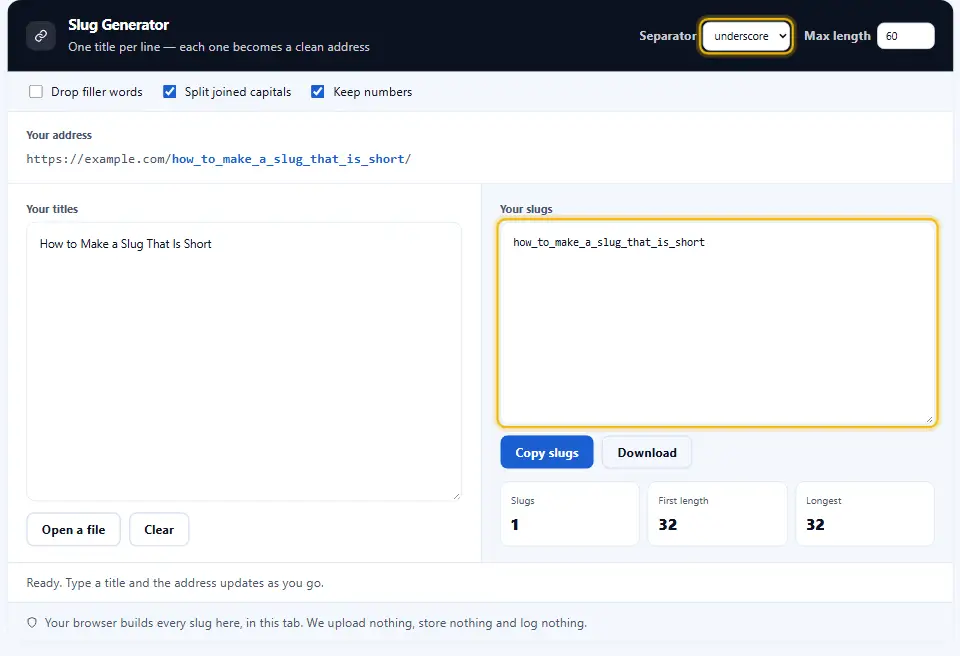Select the First length value 32
960x656 pixels.
pos(667,525)
